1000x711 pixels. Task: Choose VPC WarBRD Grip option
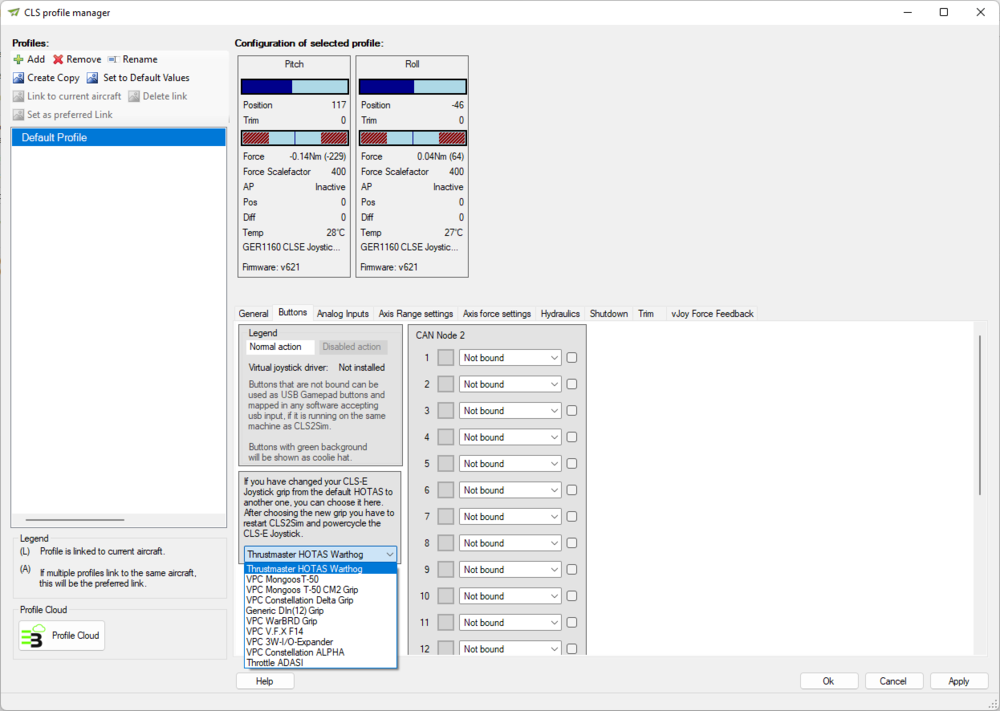tap(320, 621)
